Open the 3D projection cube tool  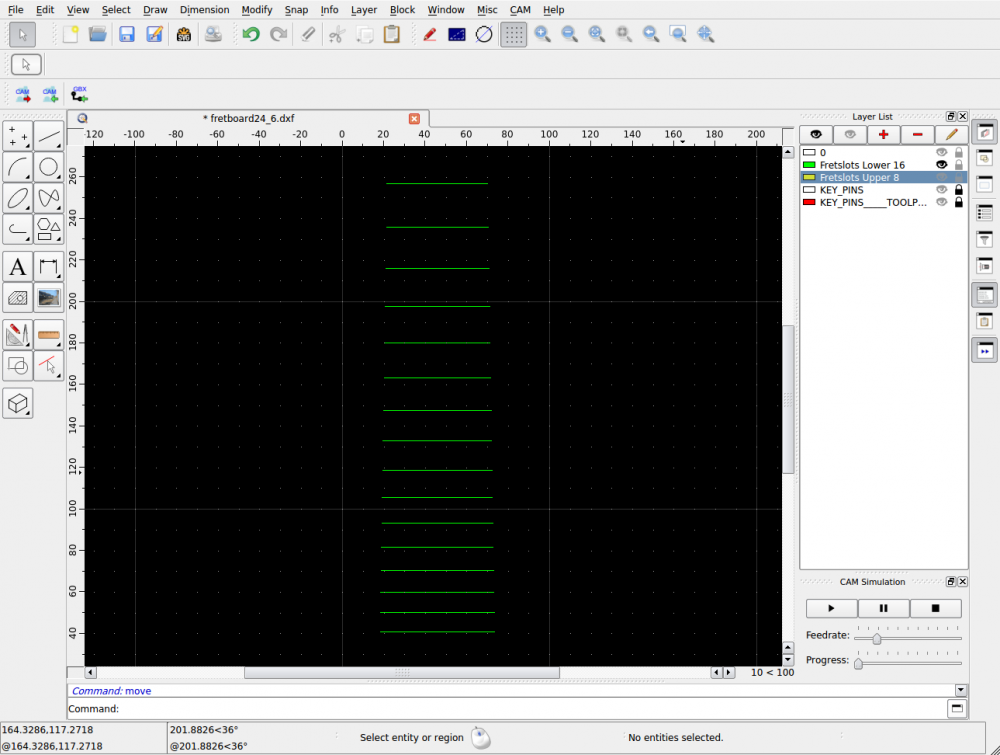tap(18, 403)
